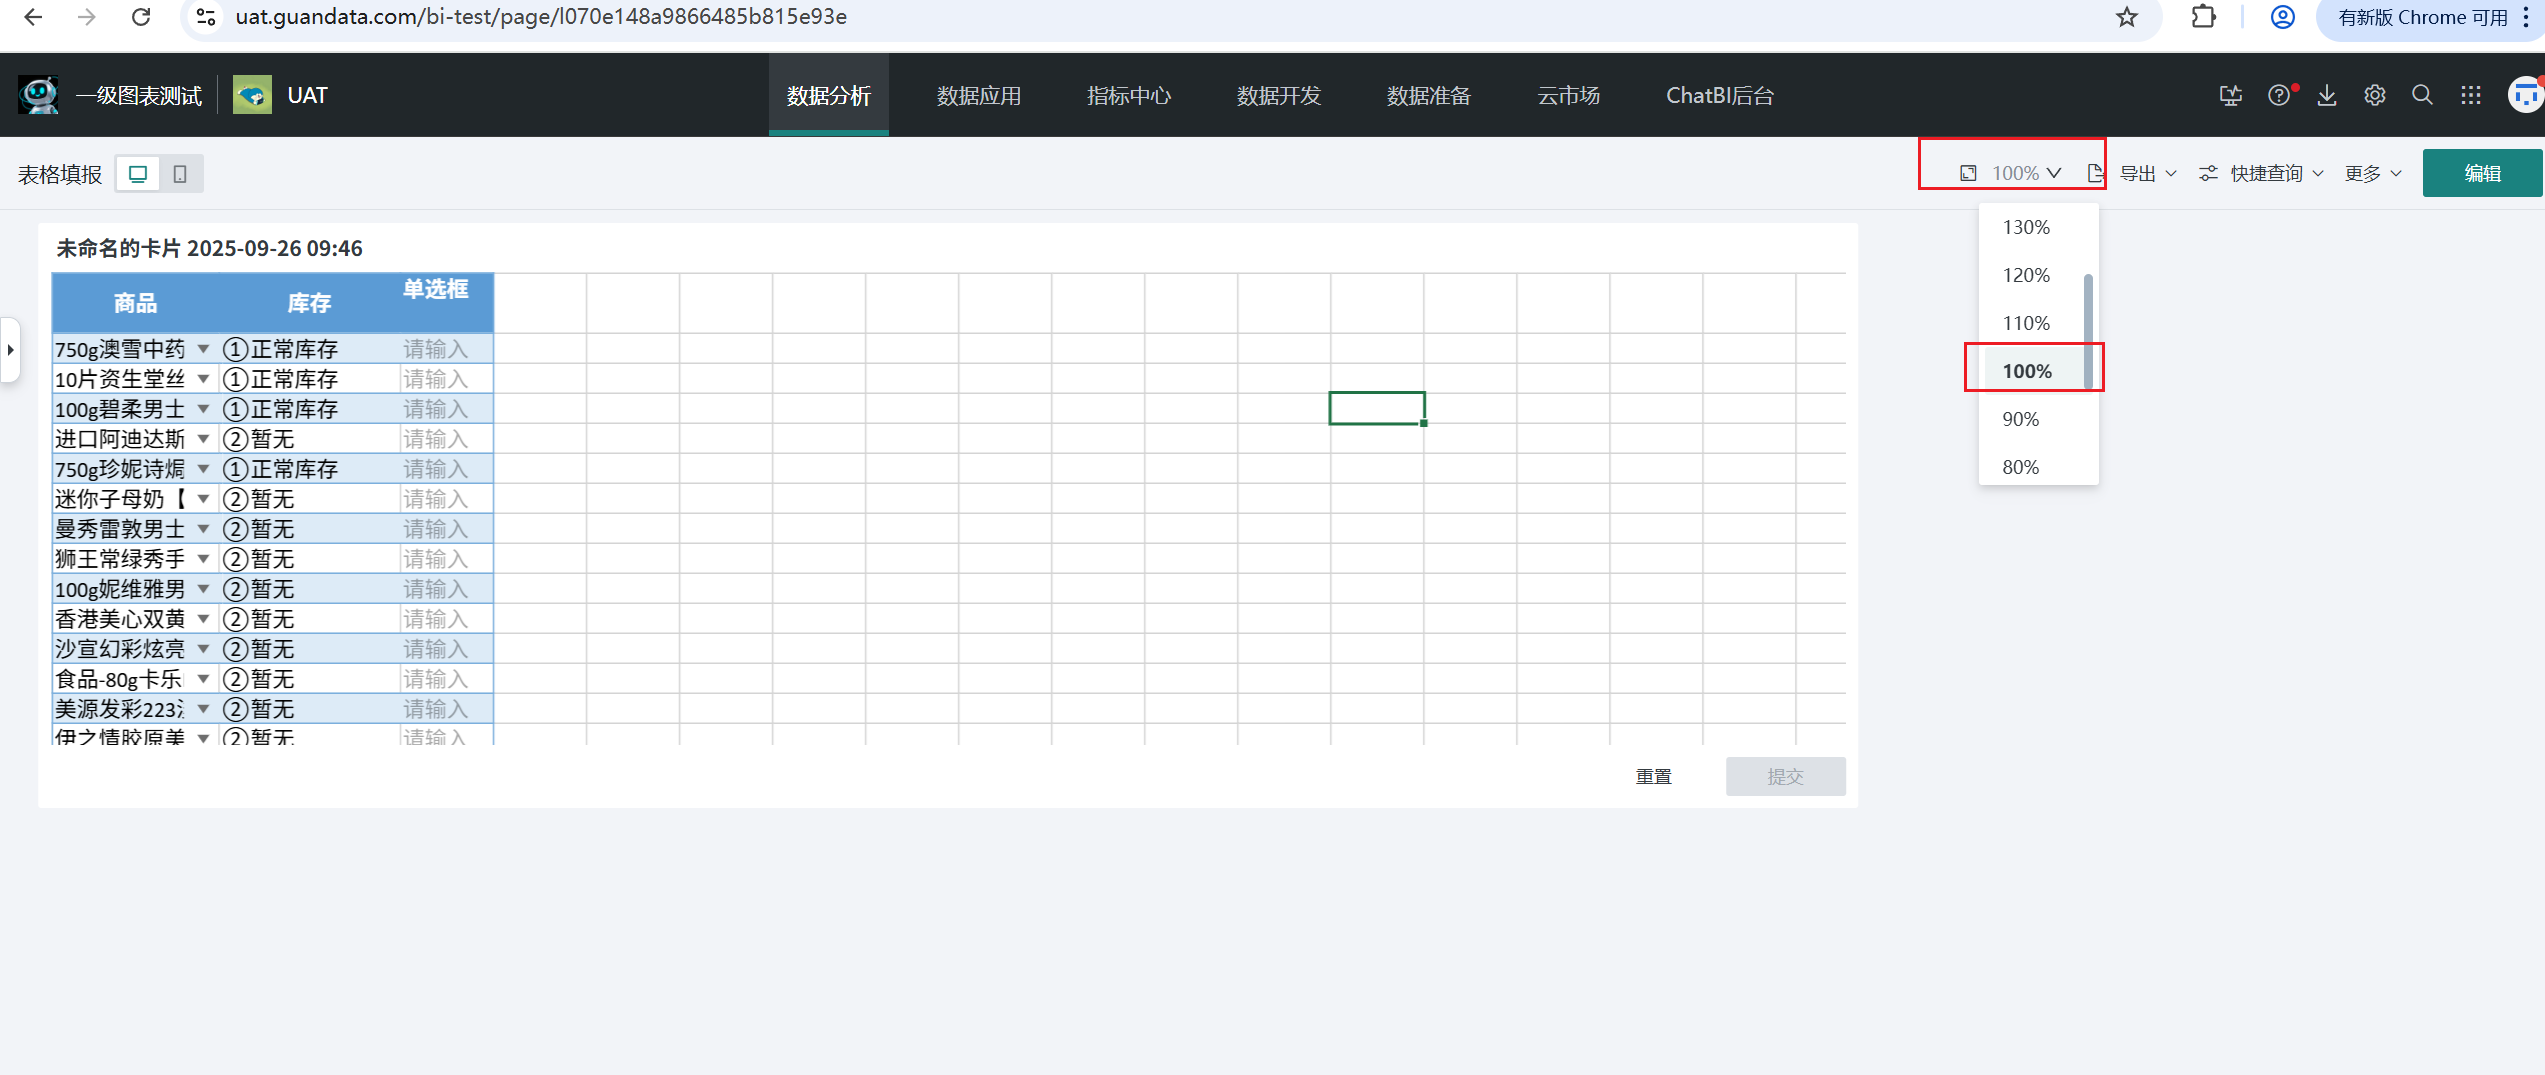Go to 数据应用 tab
The height and width of the screenshot is (1075, 2545).
tap(978, 96)
